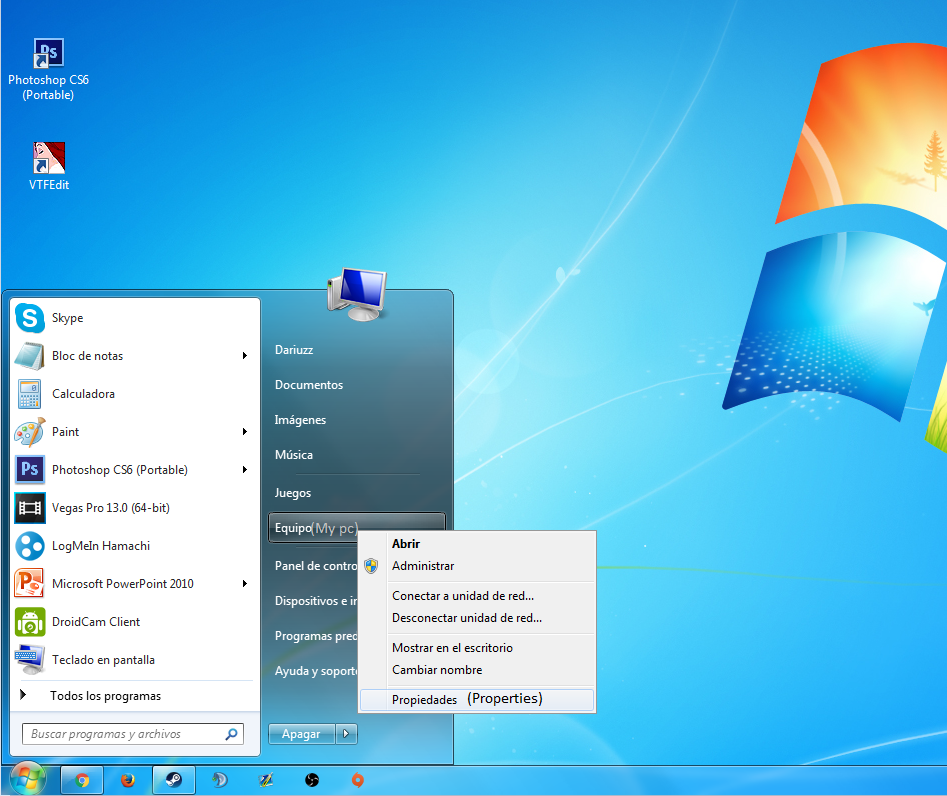Switch to Steam in the taskbar
947x796 pixels.
174,780
